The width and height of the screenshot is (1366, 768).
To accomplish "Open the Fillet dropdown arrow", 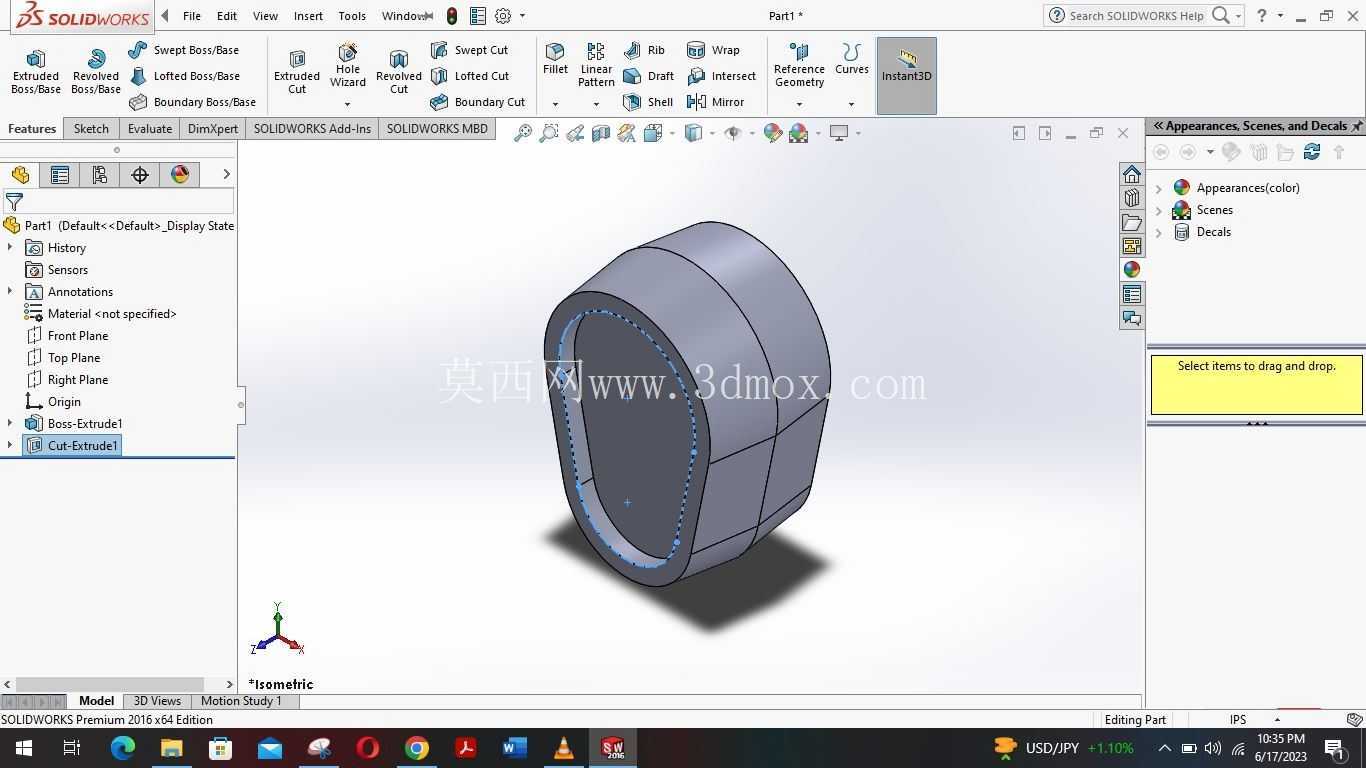I will tap(555, 104).
